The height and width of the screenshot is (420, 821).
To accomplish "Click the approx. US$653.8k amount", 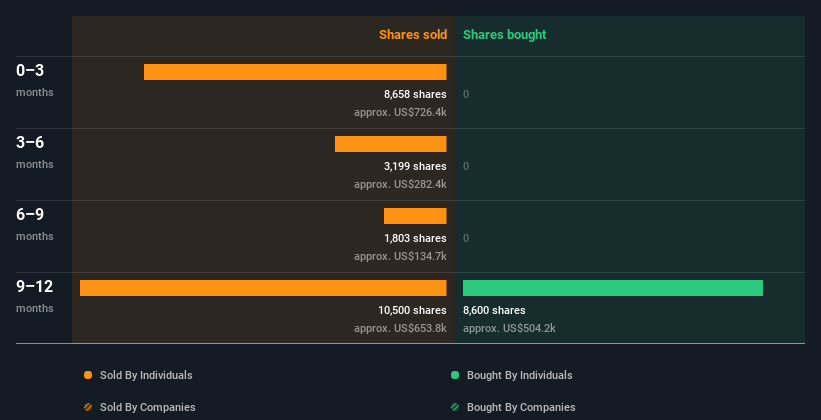I will 400,328.
